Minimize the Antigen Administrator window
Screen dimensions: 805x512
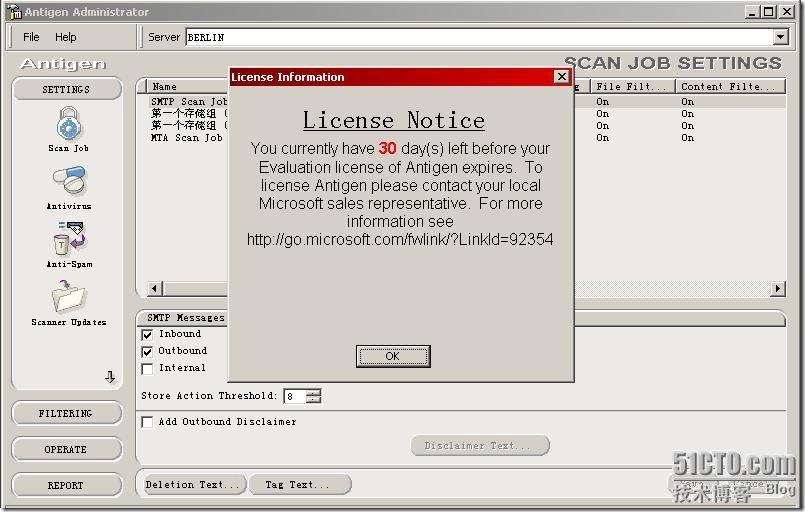pyautogui.click(x=752, y=11)
